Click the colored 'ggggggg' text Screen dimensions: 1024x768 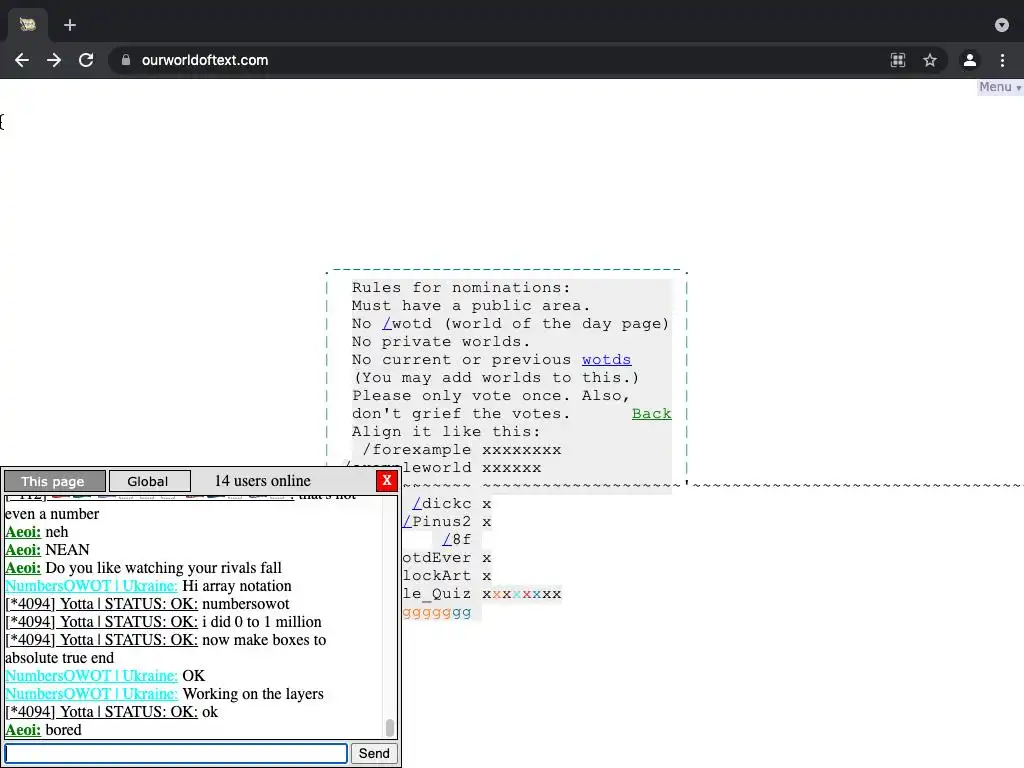pos(436,612)
